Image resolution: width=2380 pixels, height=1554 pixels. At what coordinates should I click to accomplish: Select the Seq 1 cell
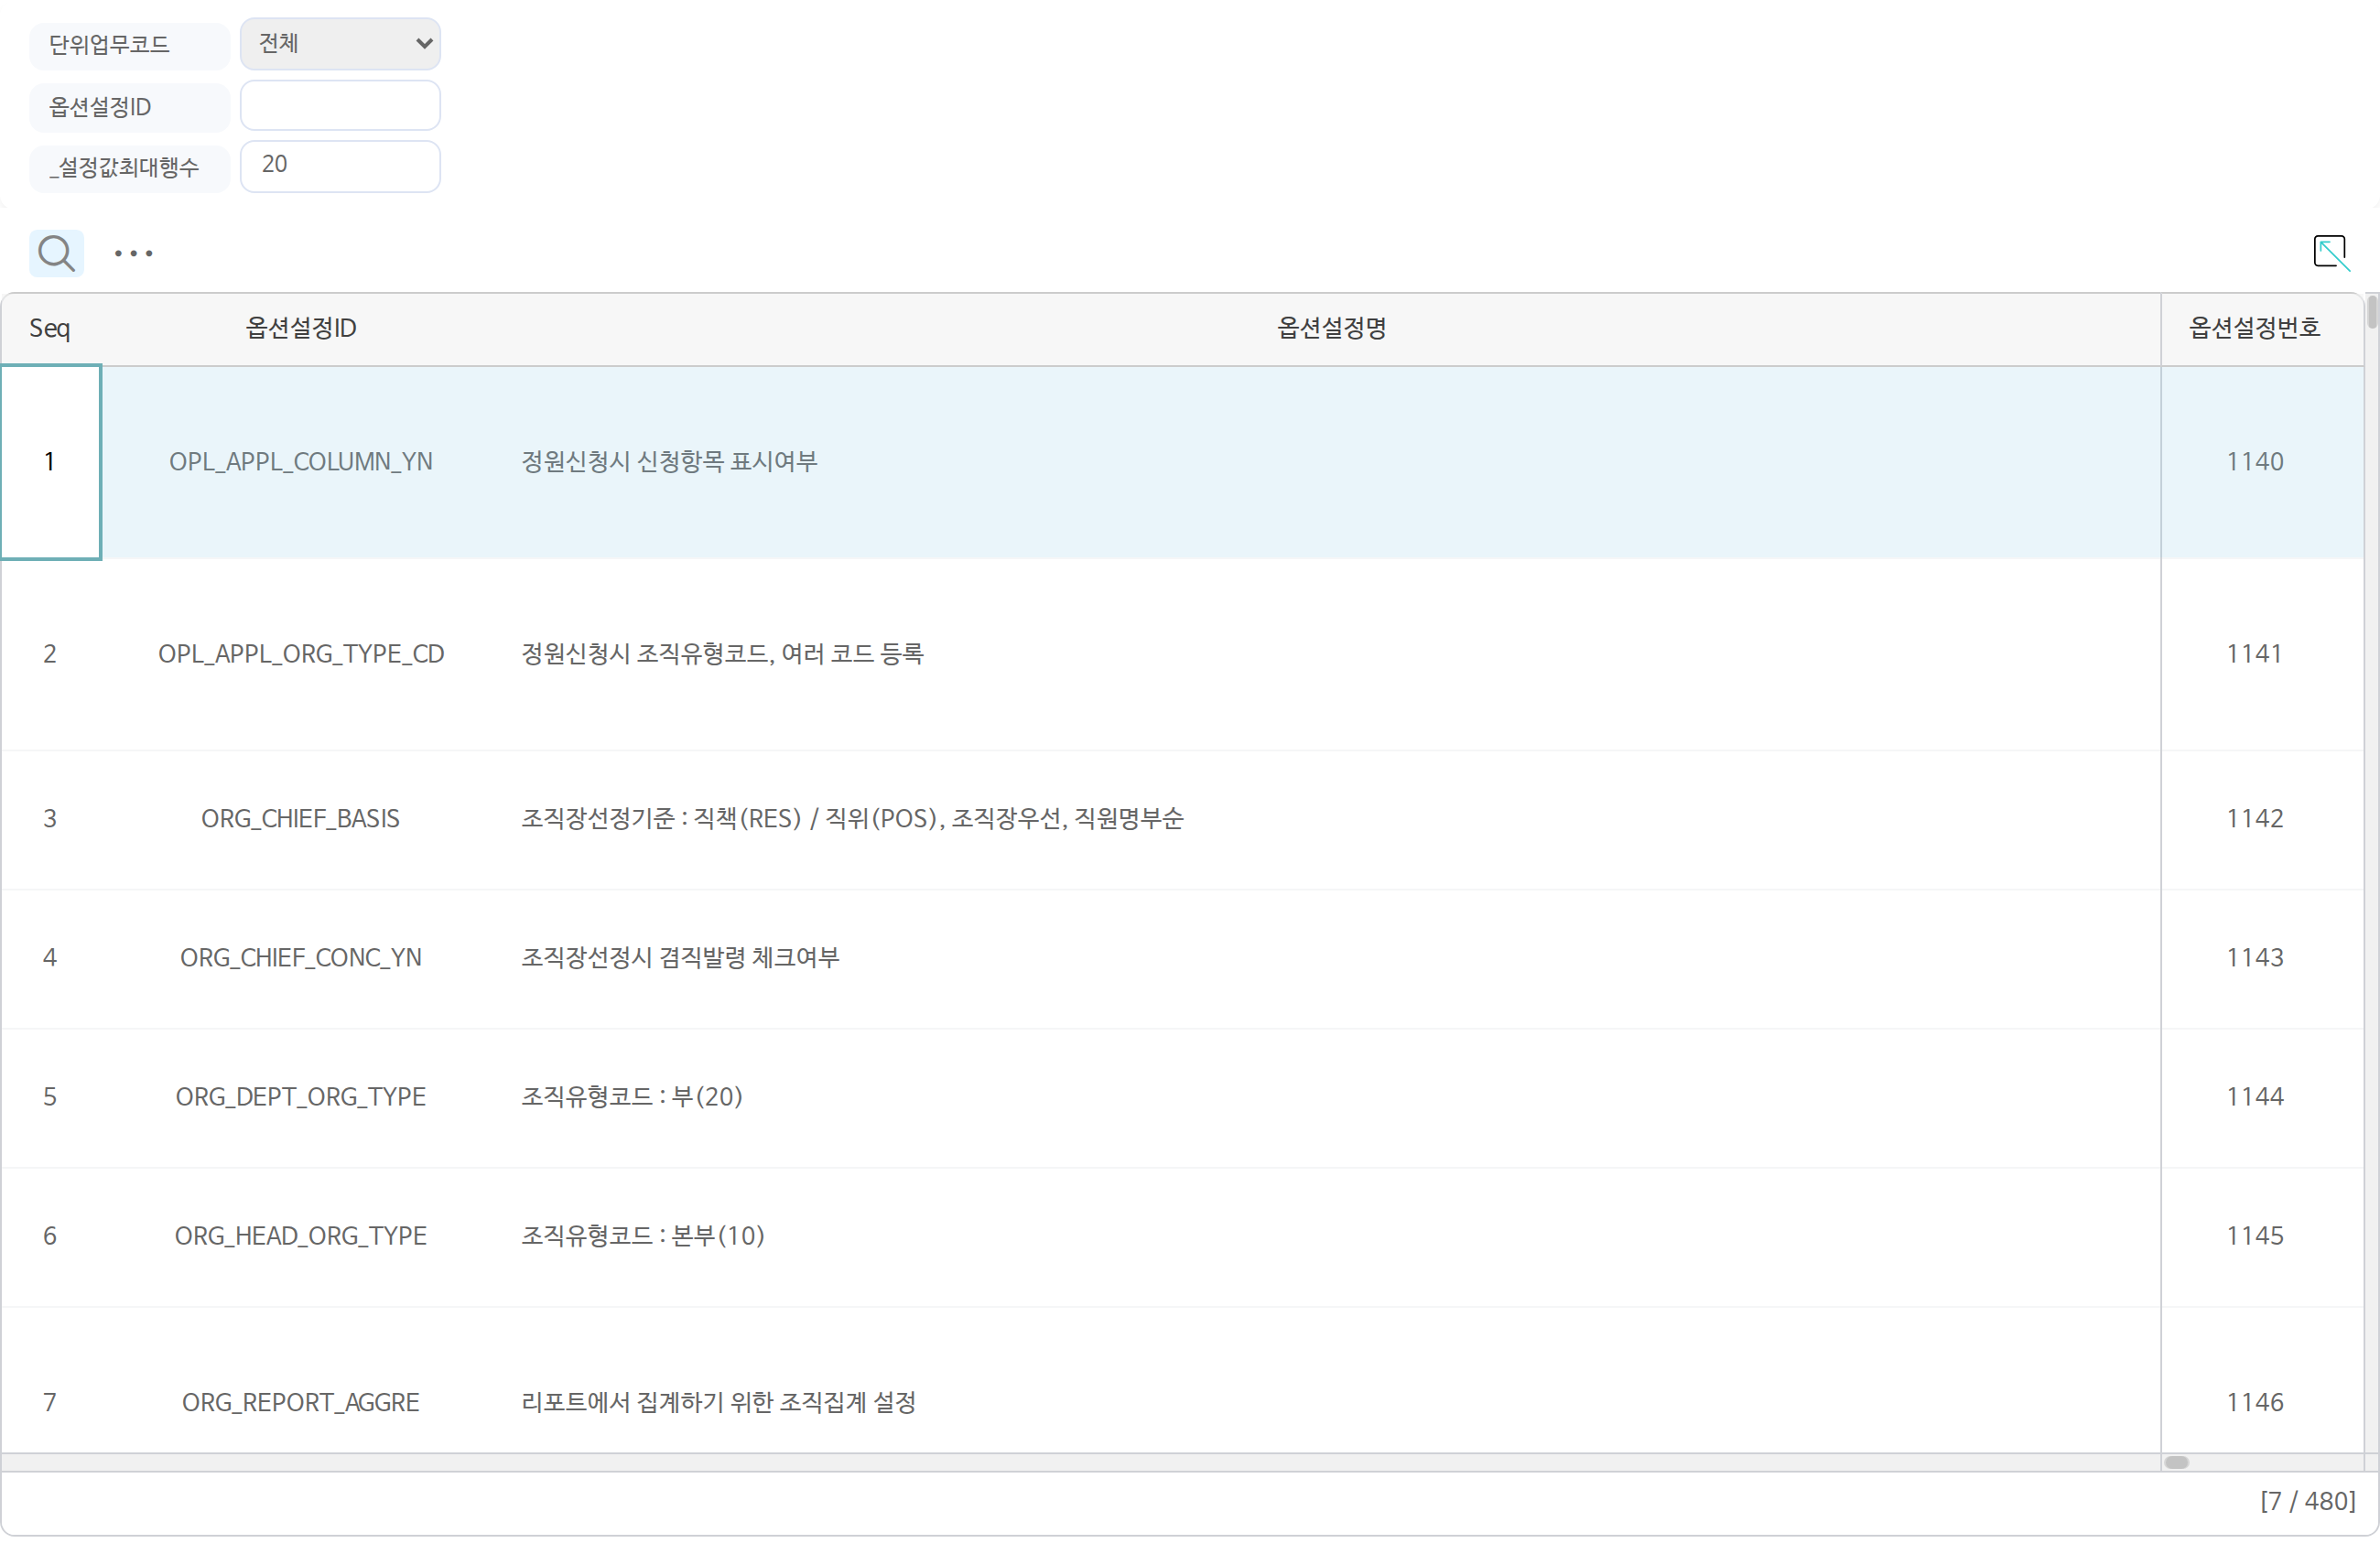point(50,461)
